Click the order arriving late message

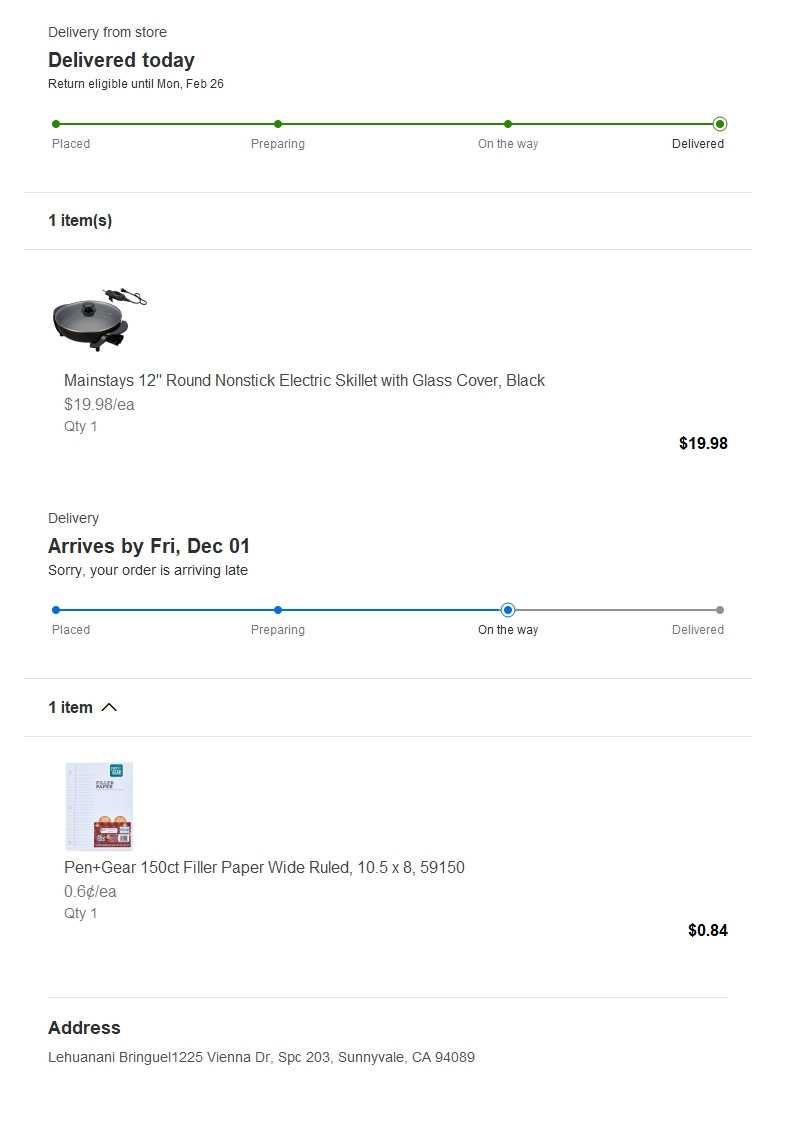[x=148, y=571]
